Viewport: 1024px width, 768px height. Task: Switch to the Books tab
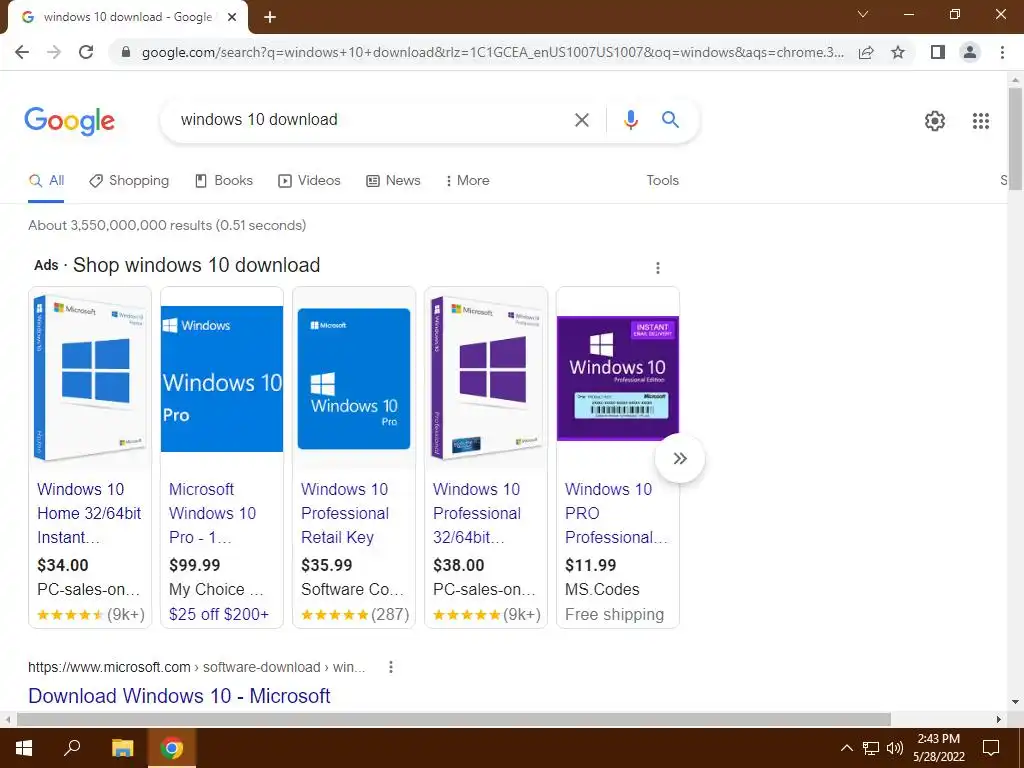(224, 181)
